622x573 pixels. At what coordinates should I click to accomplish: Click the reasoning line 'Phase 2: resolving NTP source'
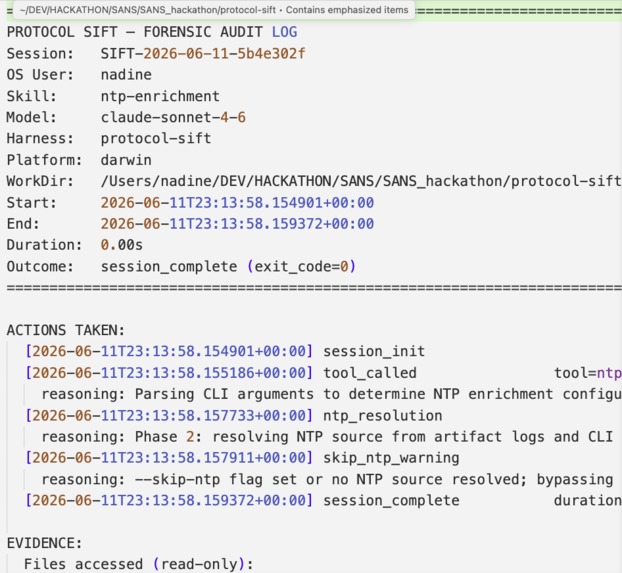[x=327, y=437]
